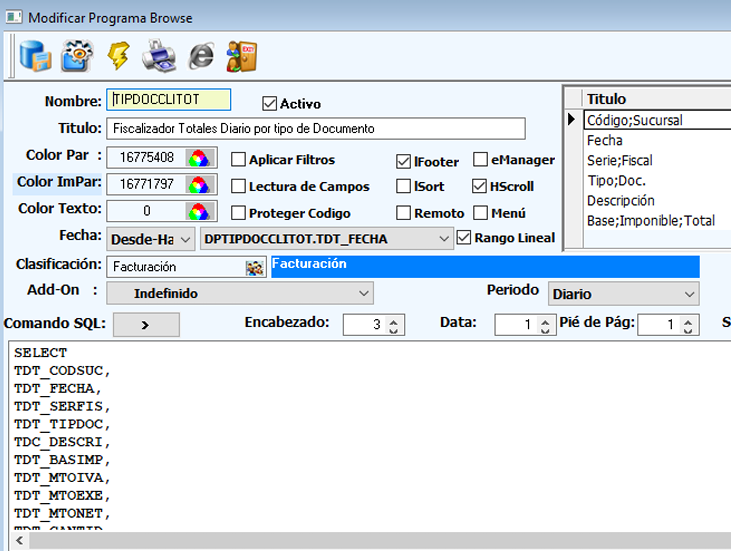Open the Add-On dropdown showing Indefinido
The image size is (732, 555).
(x=363, y=293)
